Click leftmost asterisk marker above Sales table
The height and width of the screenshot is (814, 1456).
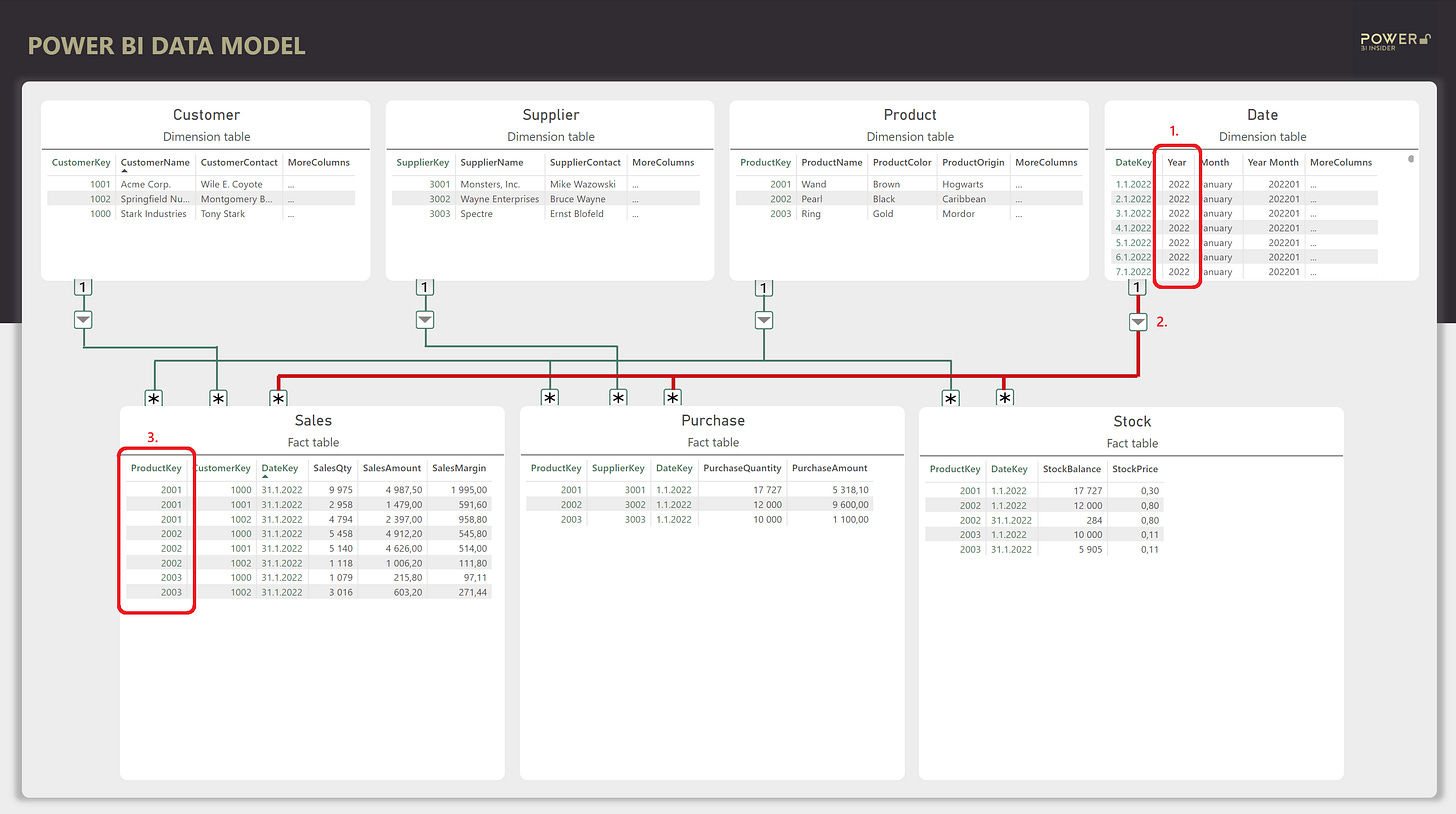pyautogui.click(x=154, y=399)
